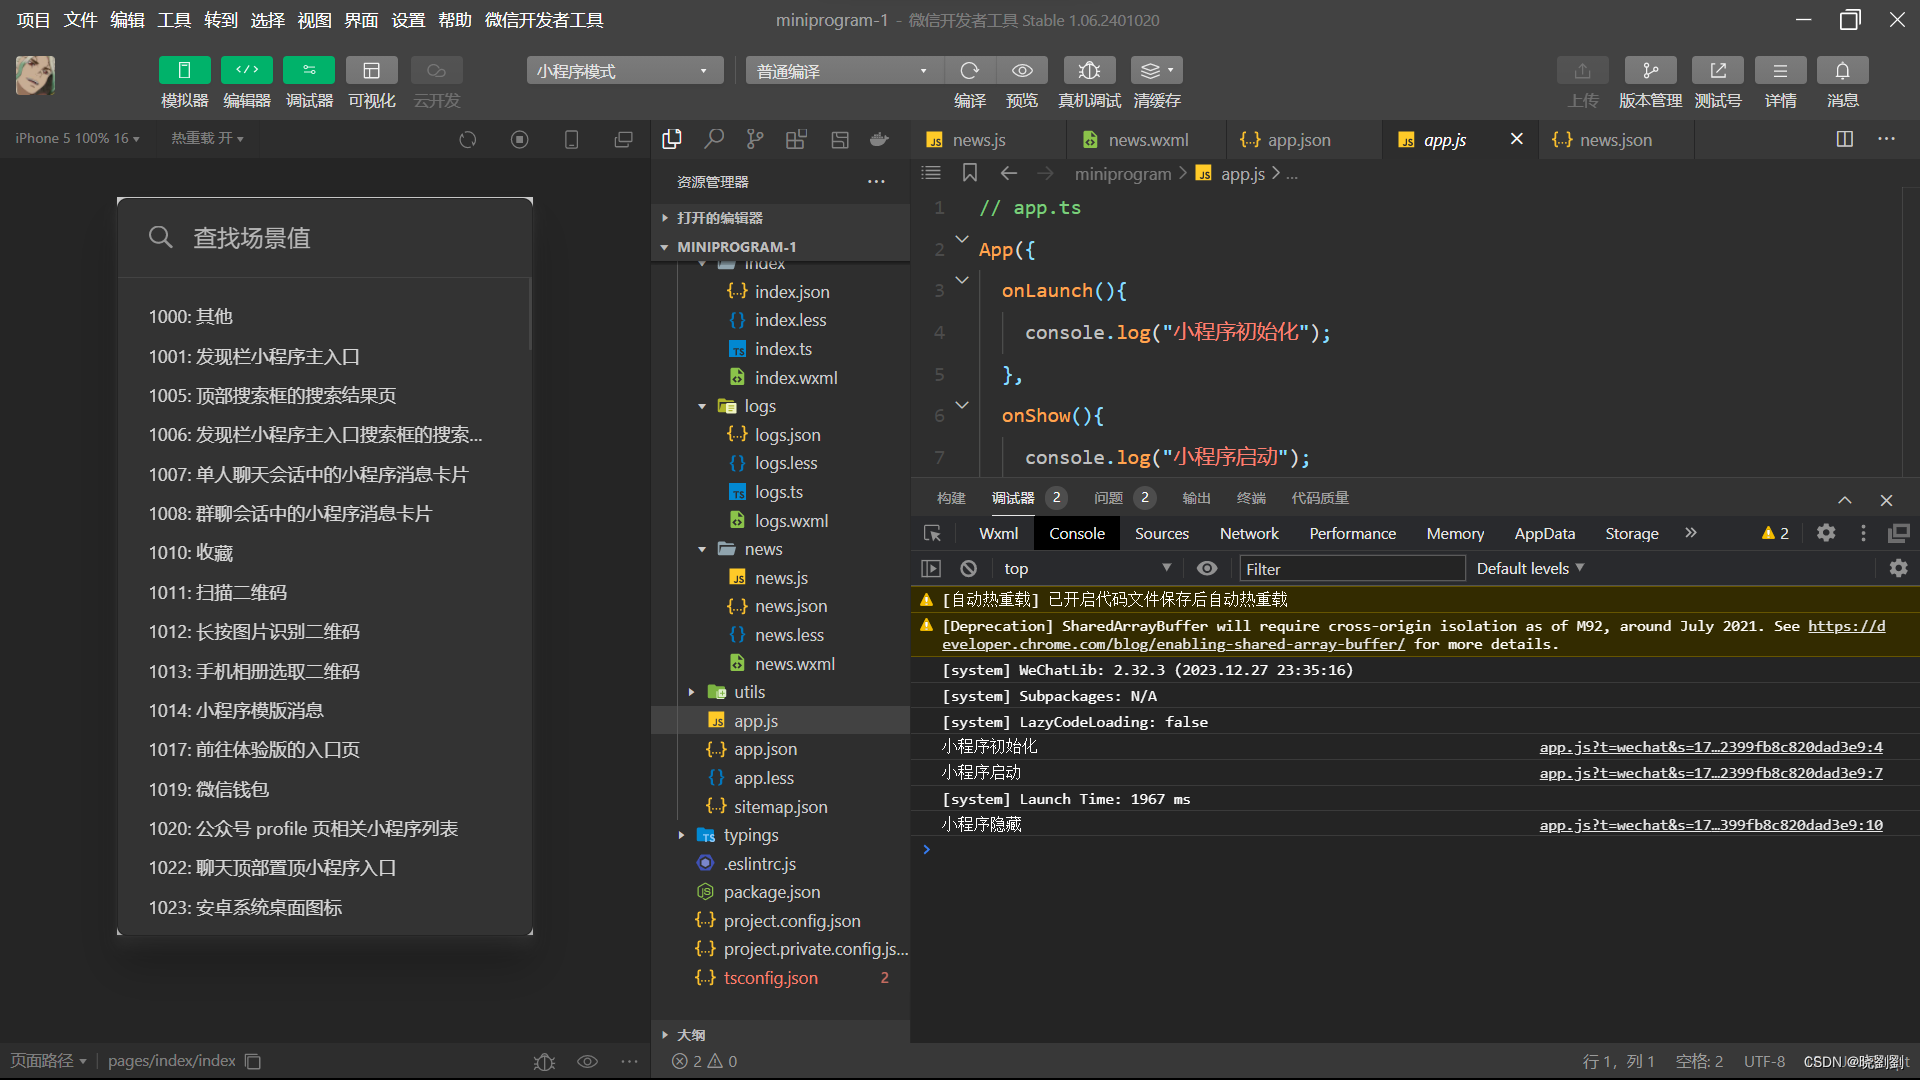Clear the console output
1920x1080 pixels.
point(968,568)
